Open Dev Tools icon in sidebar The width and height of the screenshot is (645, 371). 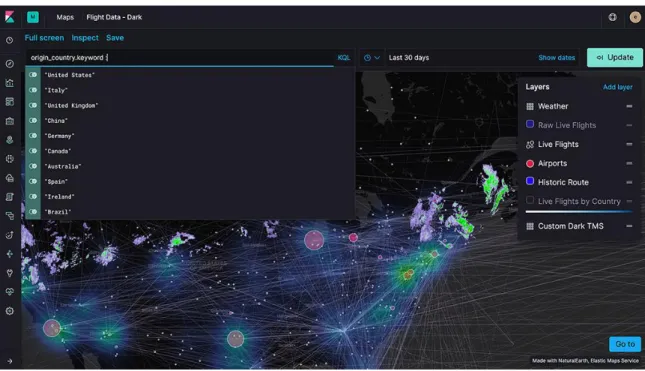[9, 273]
